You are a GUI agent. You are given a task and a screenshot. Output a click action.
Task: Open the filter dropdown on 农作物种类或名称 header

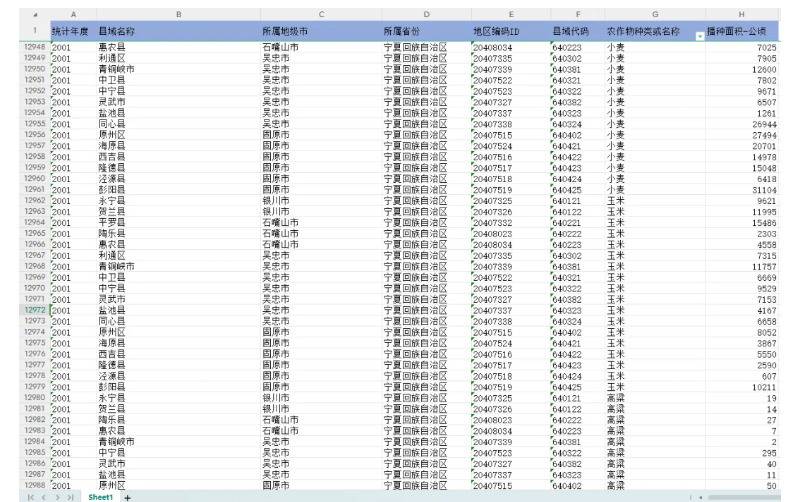(x=700, y=36)
